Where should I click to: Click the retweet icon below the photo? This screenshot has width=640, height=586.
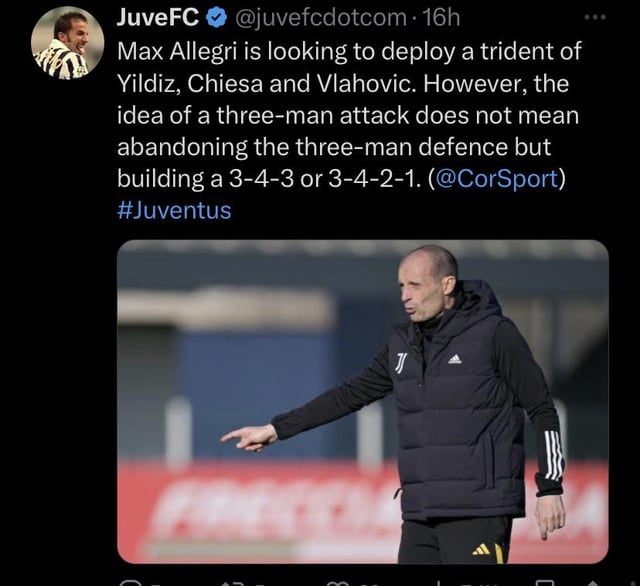(231, 583)
